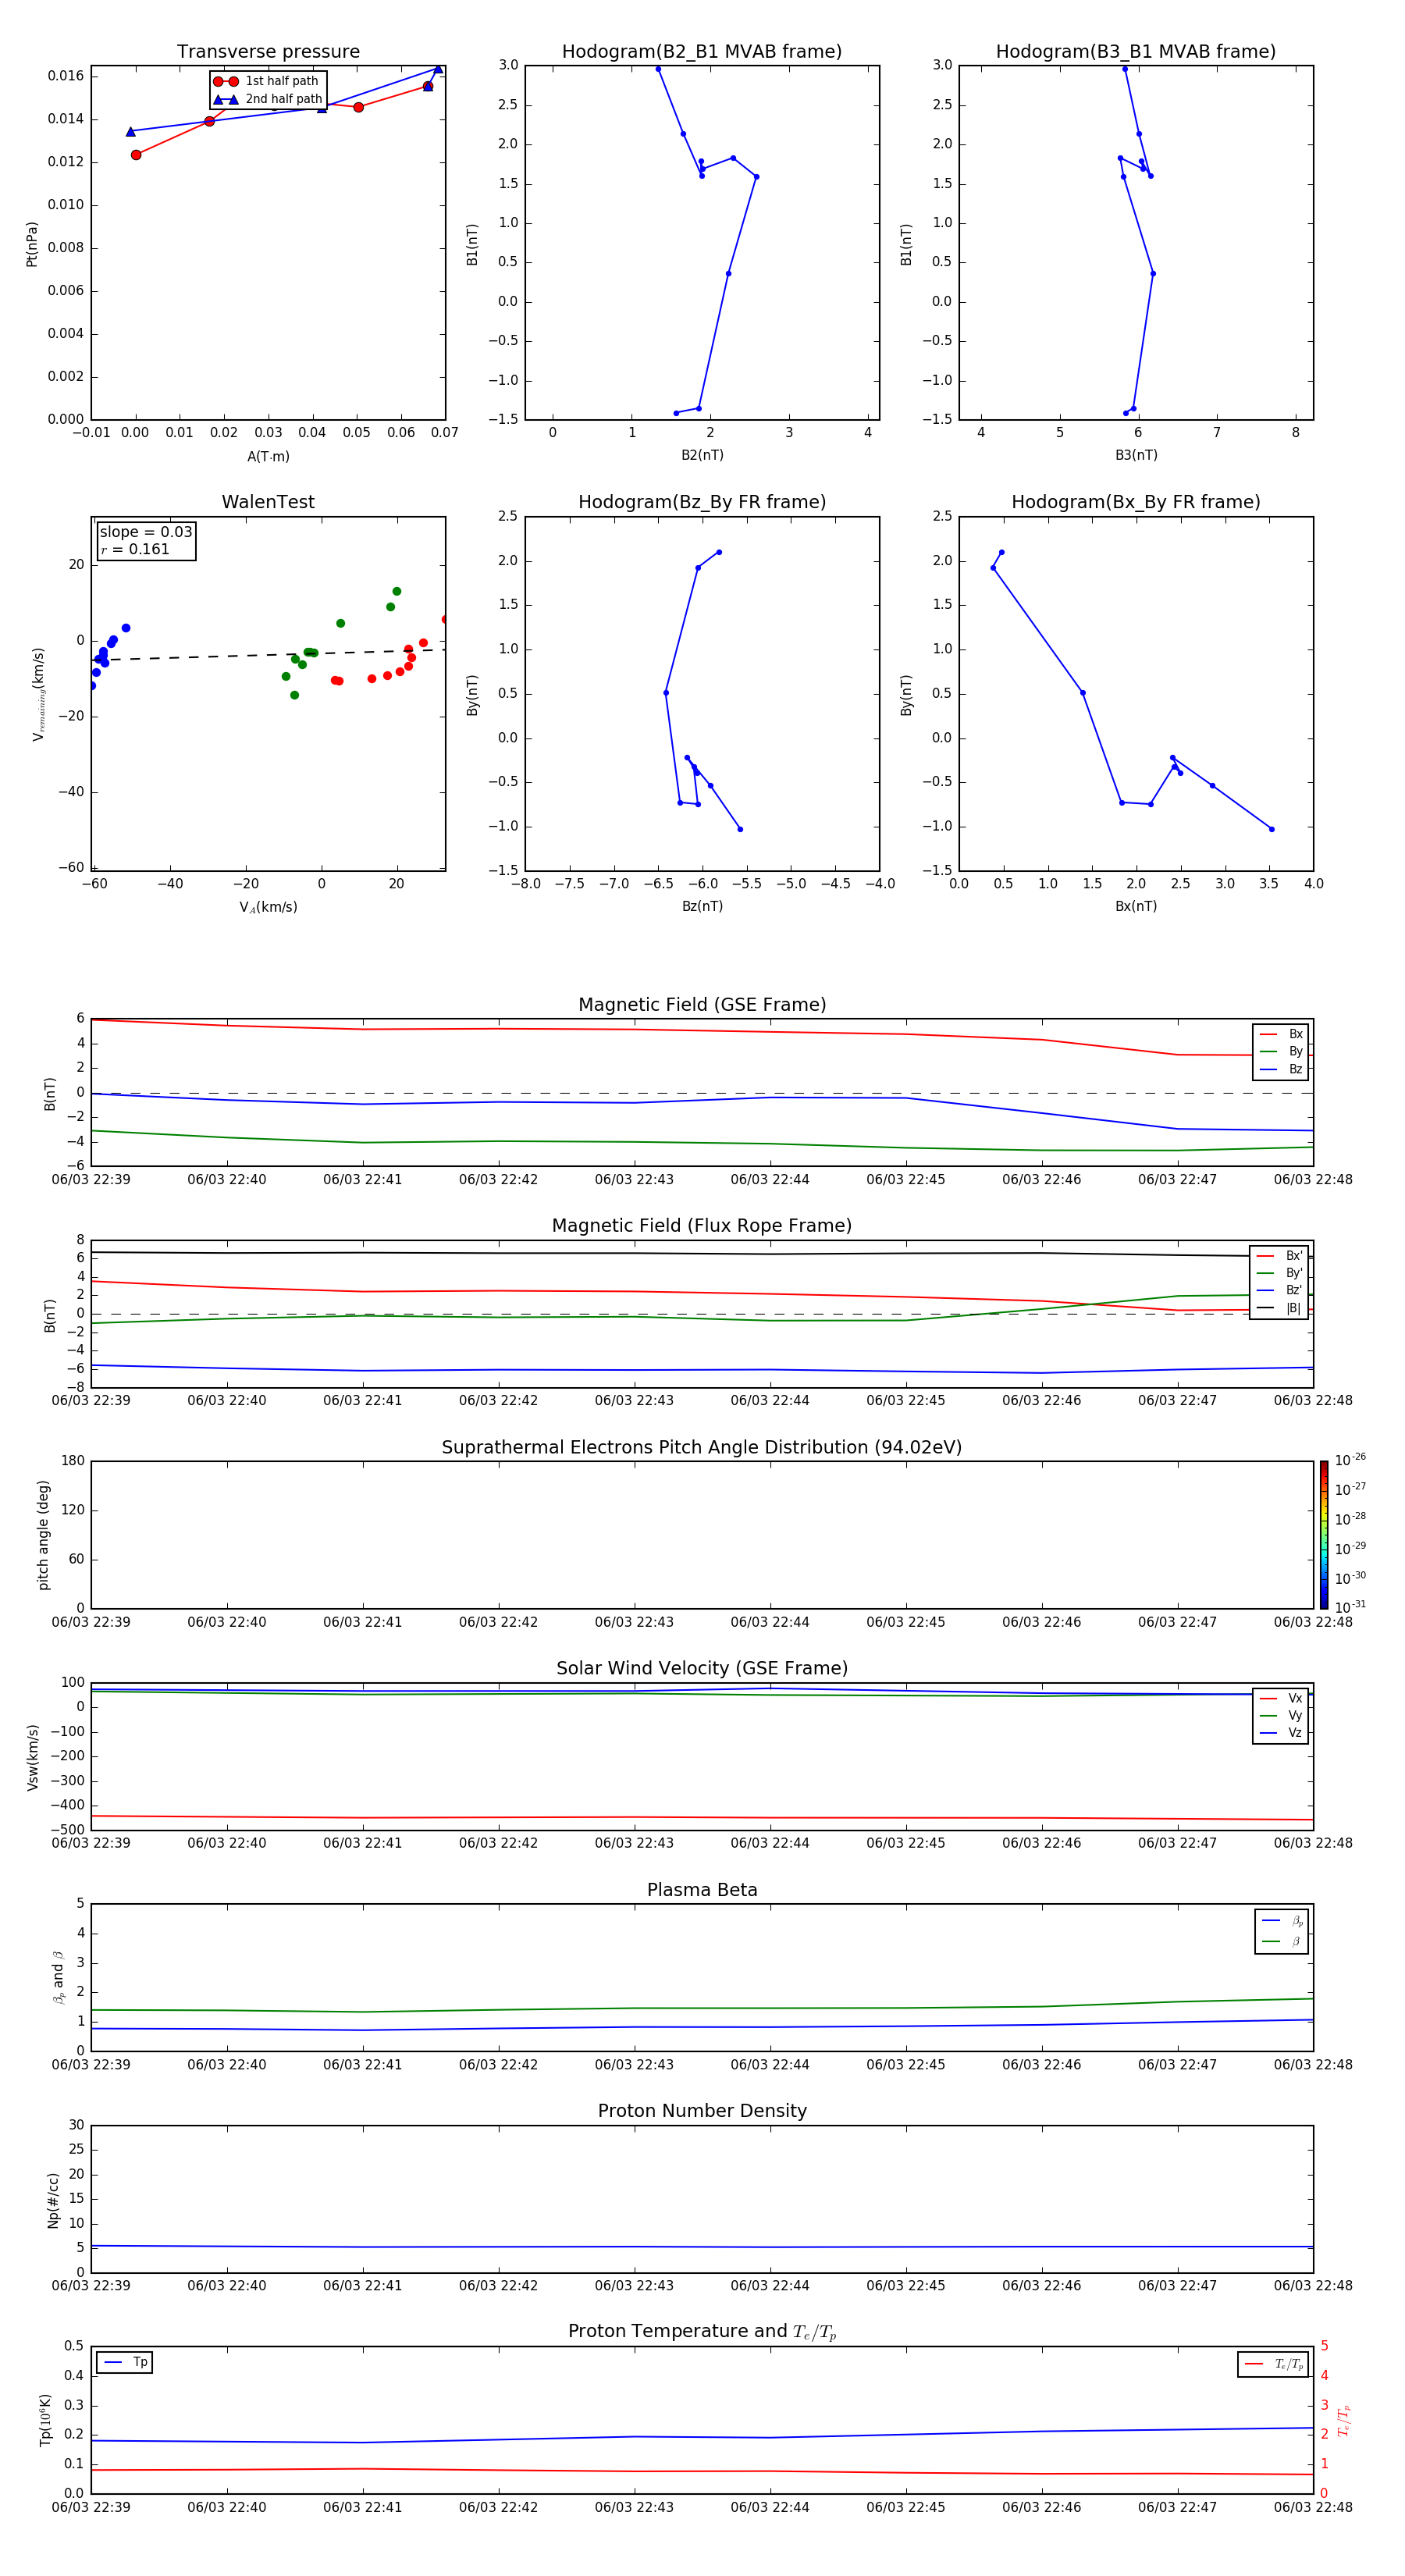The width and height of the screenshot is (1405, 2576).
Task: Click the "Np(#/cc)" y-axis label
Action: (x=54, y=2200)
